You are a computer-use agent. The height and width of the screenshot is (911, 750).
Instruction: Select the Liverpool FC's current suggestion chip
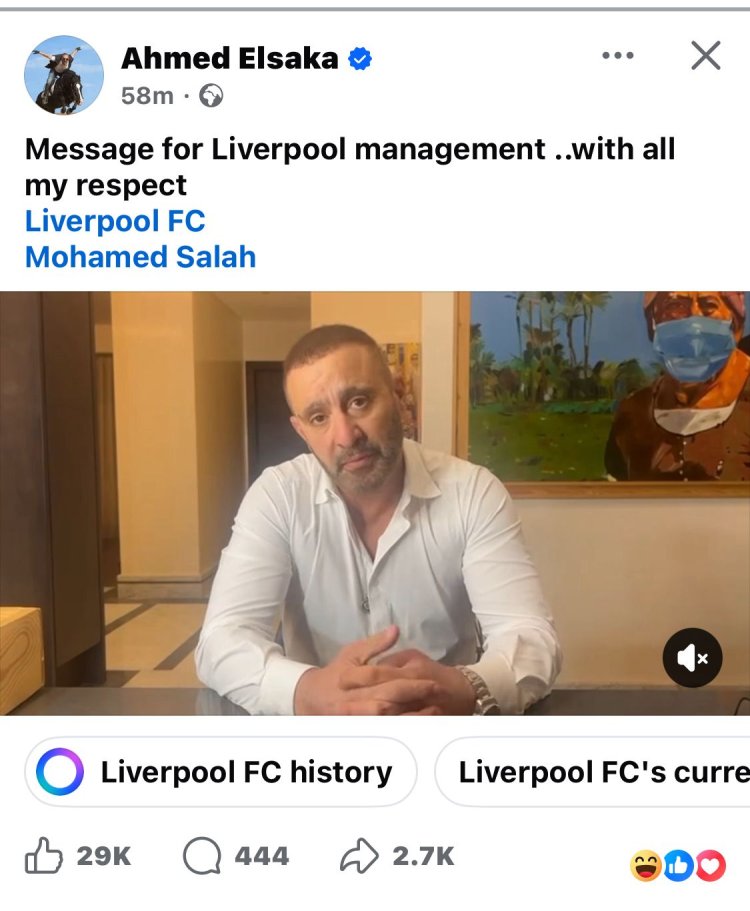click(x=593, y=772)
